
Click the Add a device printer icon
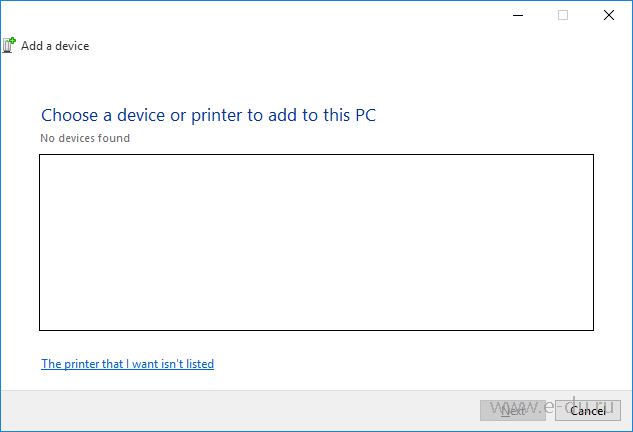(9, 45)
